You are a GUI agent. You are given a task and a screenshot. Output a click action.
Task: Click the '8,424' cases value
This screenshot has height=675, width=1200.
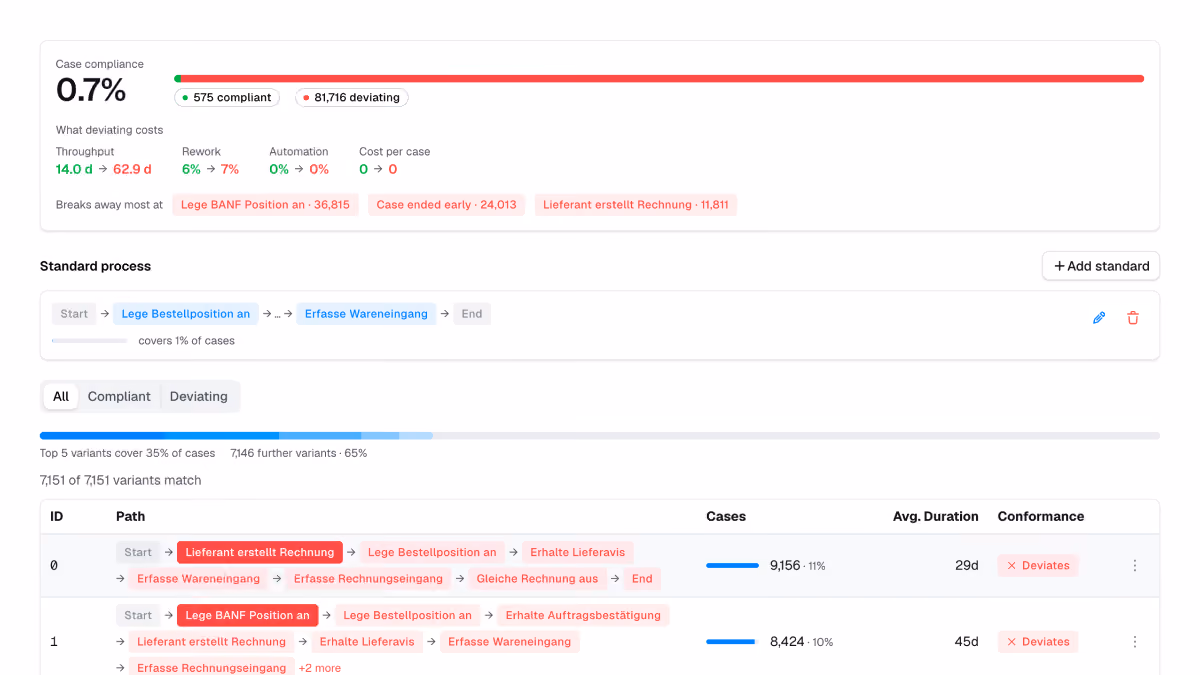[x=787, y=642]
